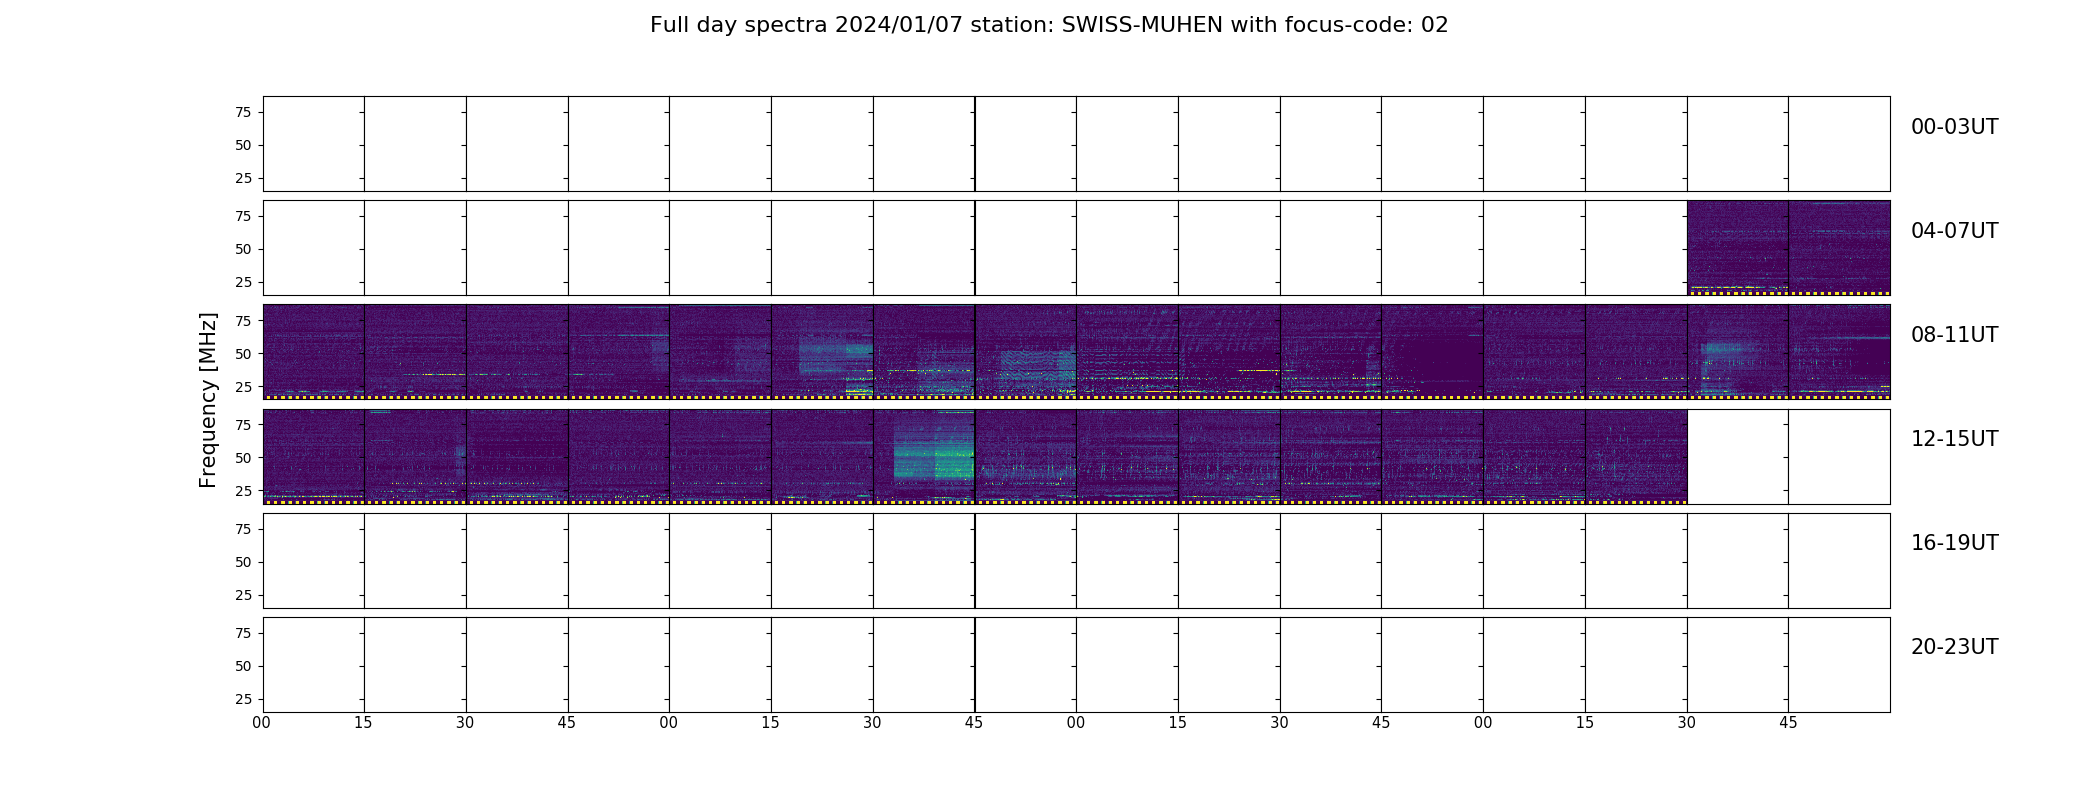Click the 25 MHz tick of the 08-11UT row

click(243, 386)
